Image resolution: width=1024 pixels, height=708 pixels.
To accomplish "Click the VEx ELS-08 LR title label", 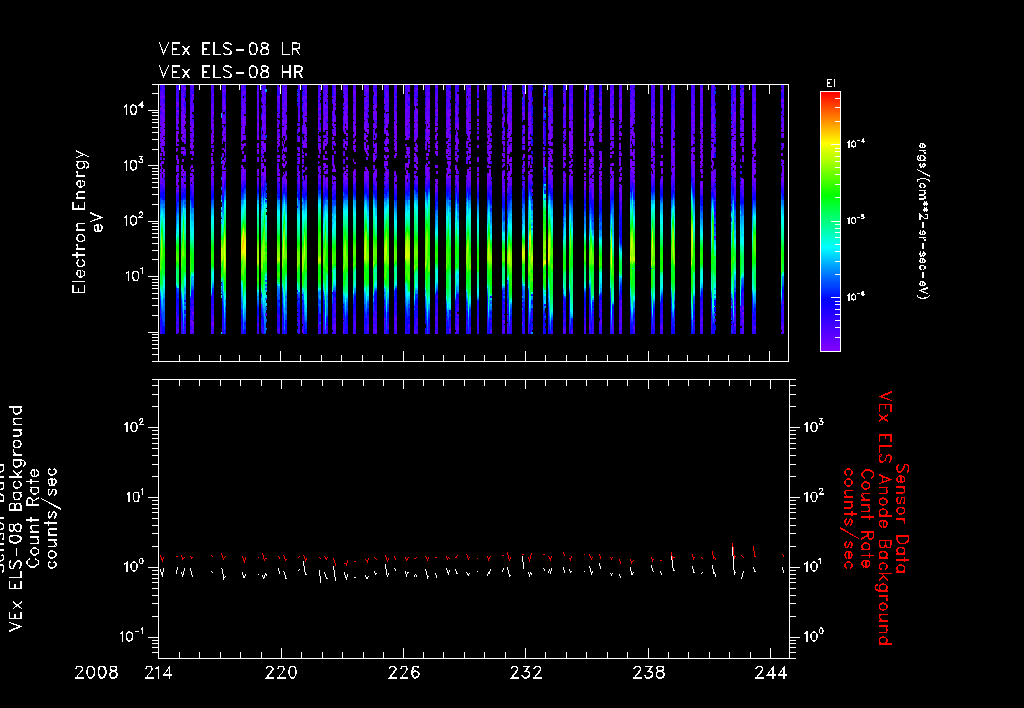I will click(230, 49).
